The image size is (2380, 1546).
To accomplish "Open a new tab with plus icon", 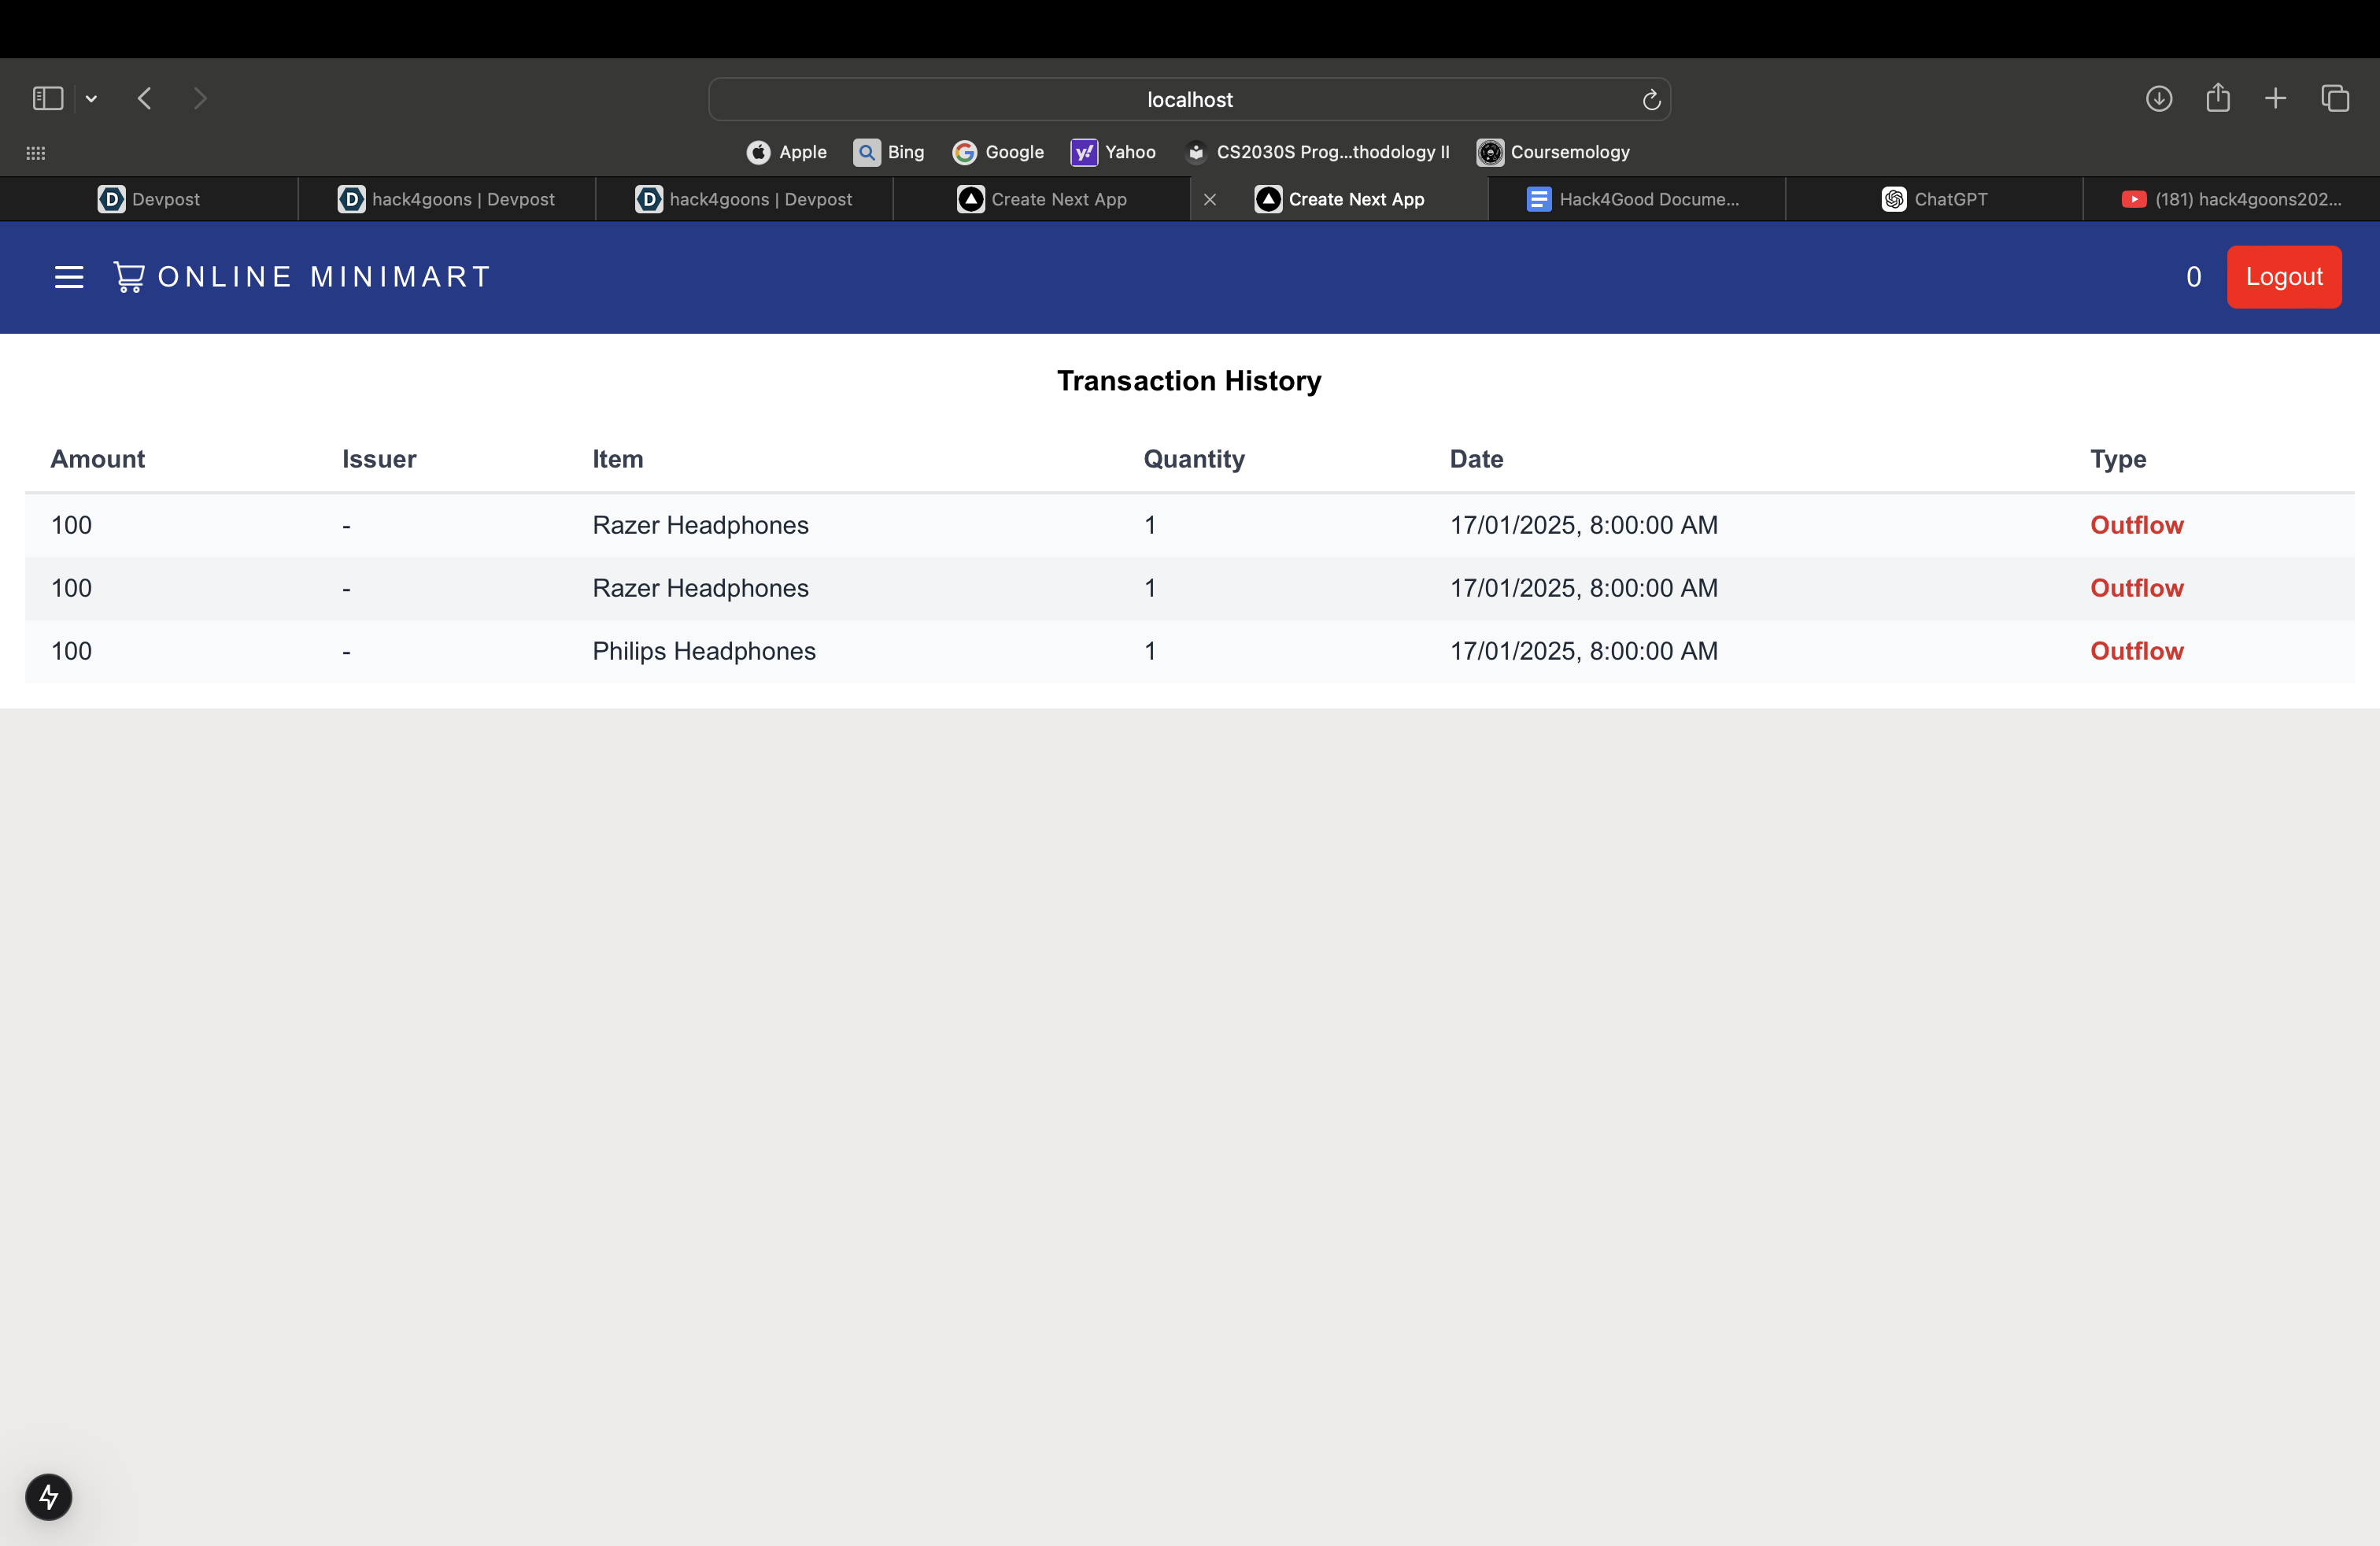I will coord(2275,99).
